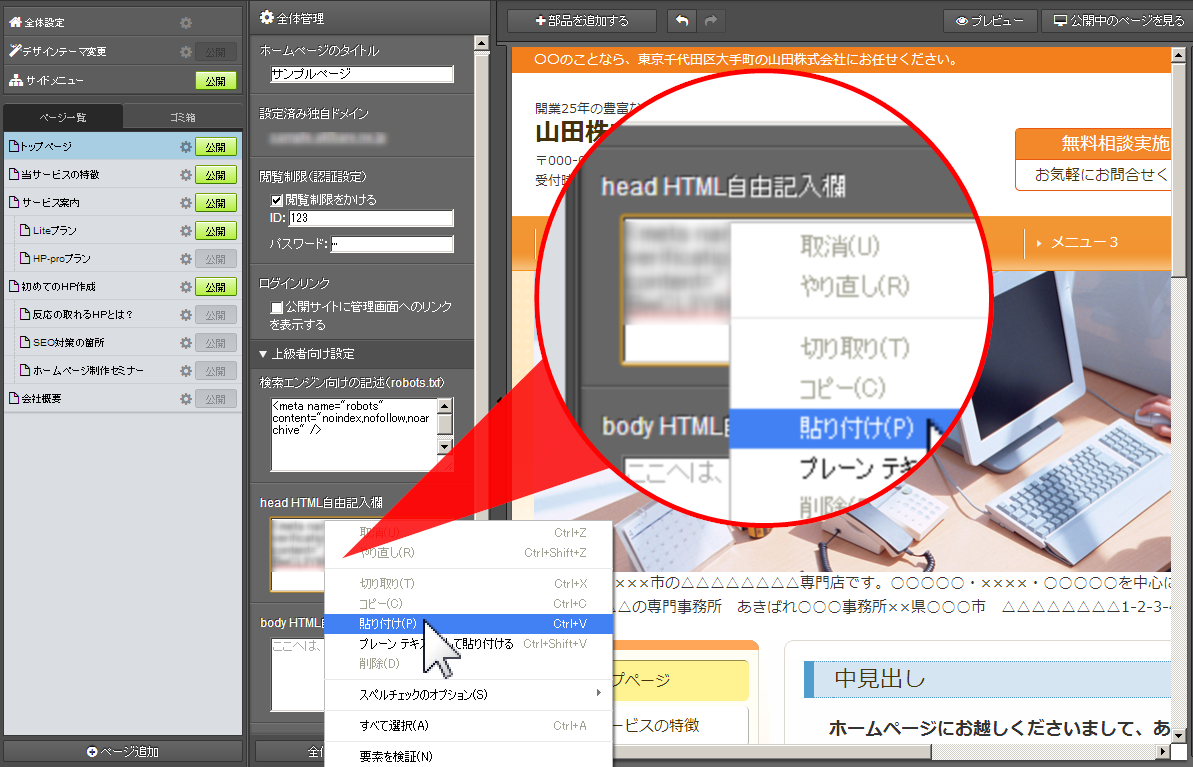Switch to the ゴミ箱 tab
The image size is (1193, 767).
point(183,117)
